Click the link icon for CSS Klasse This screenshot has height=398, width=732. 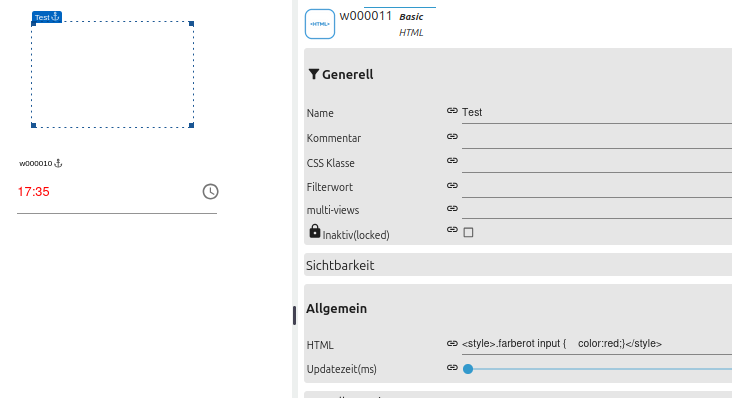coord(452,161)
